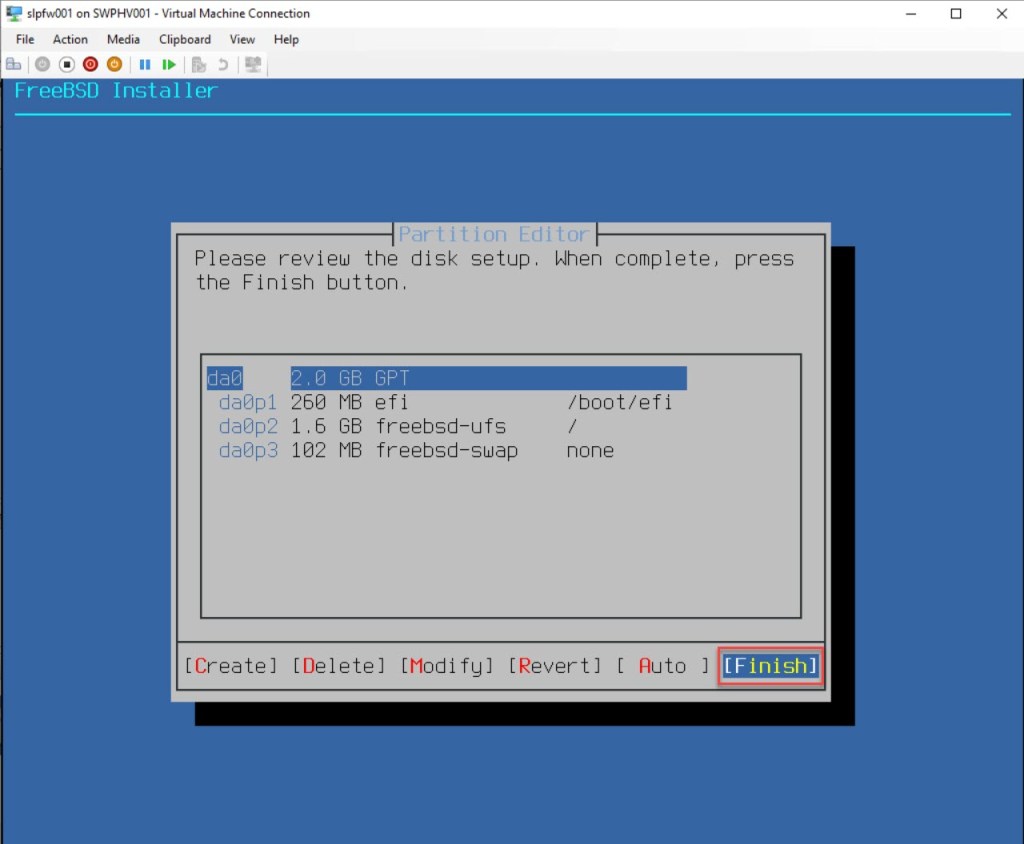Pause the virtual machine
1024x844 pixels.
[x=145, y=65]
